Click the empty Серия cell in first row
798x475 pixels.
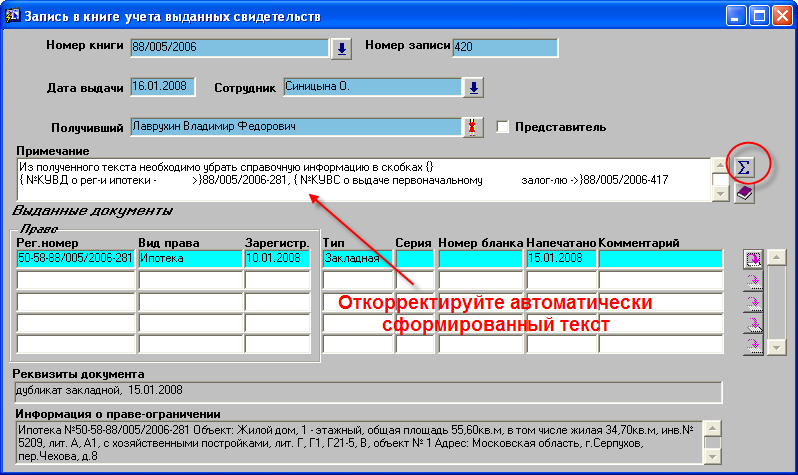[x=415, y=259]
